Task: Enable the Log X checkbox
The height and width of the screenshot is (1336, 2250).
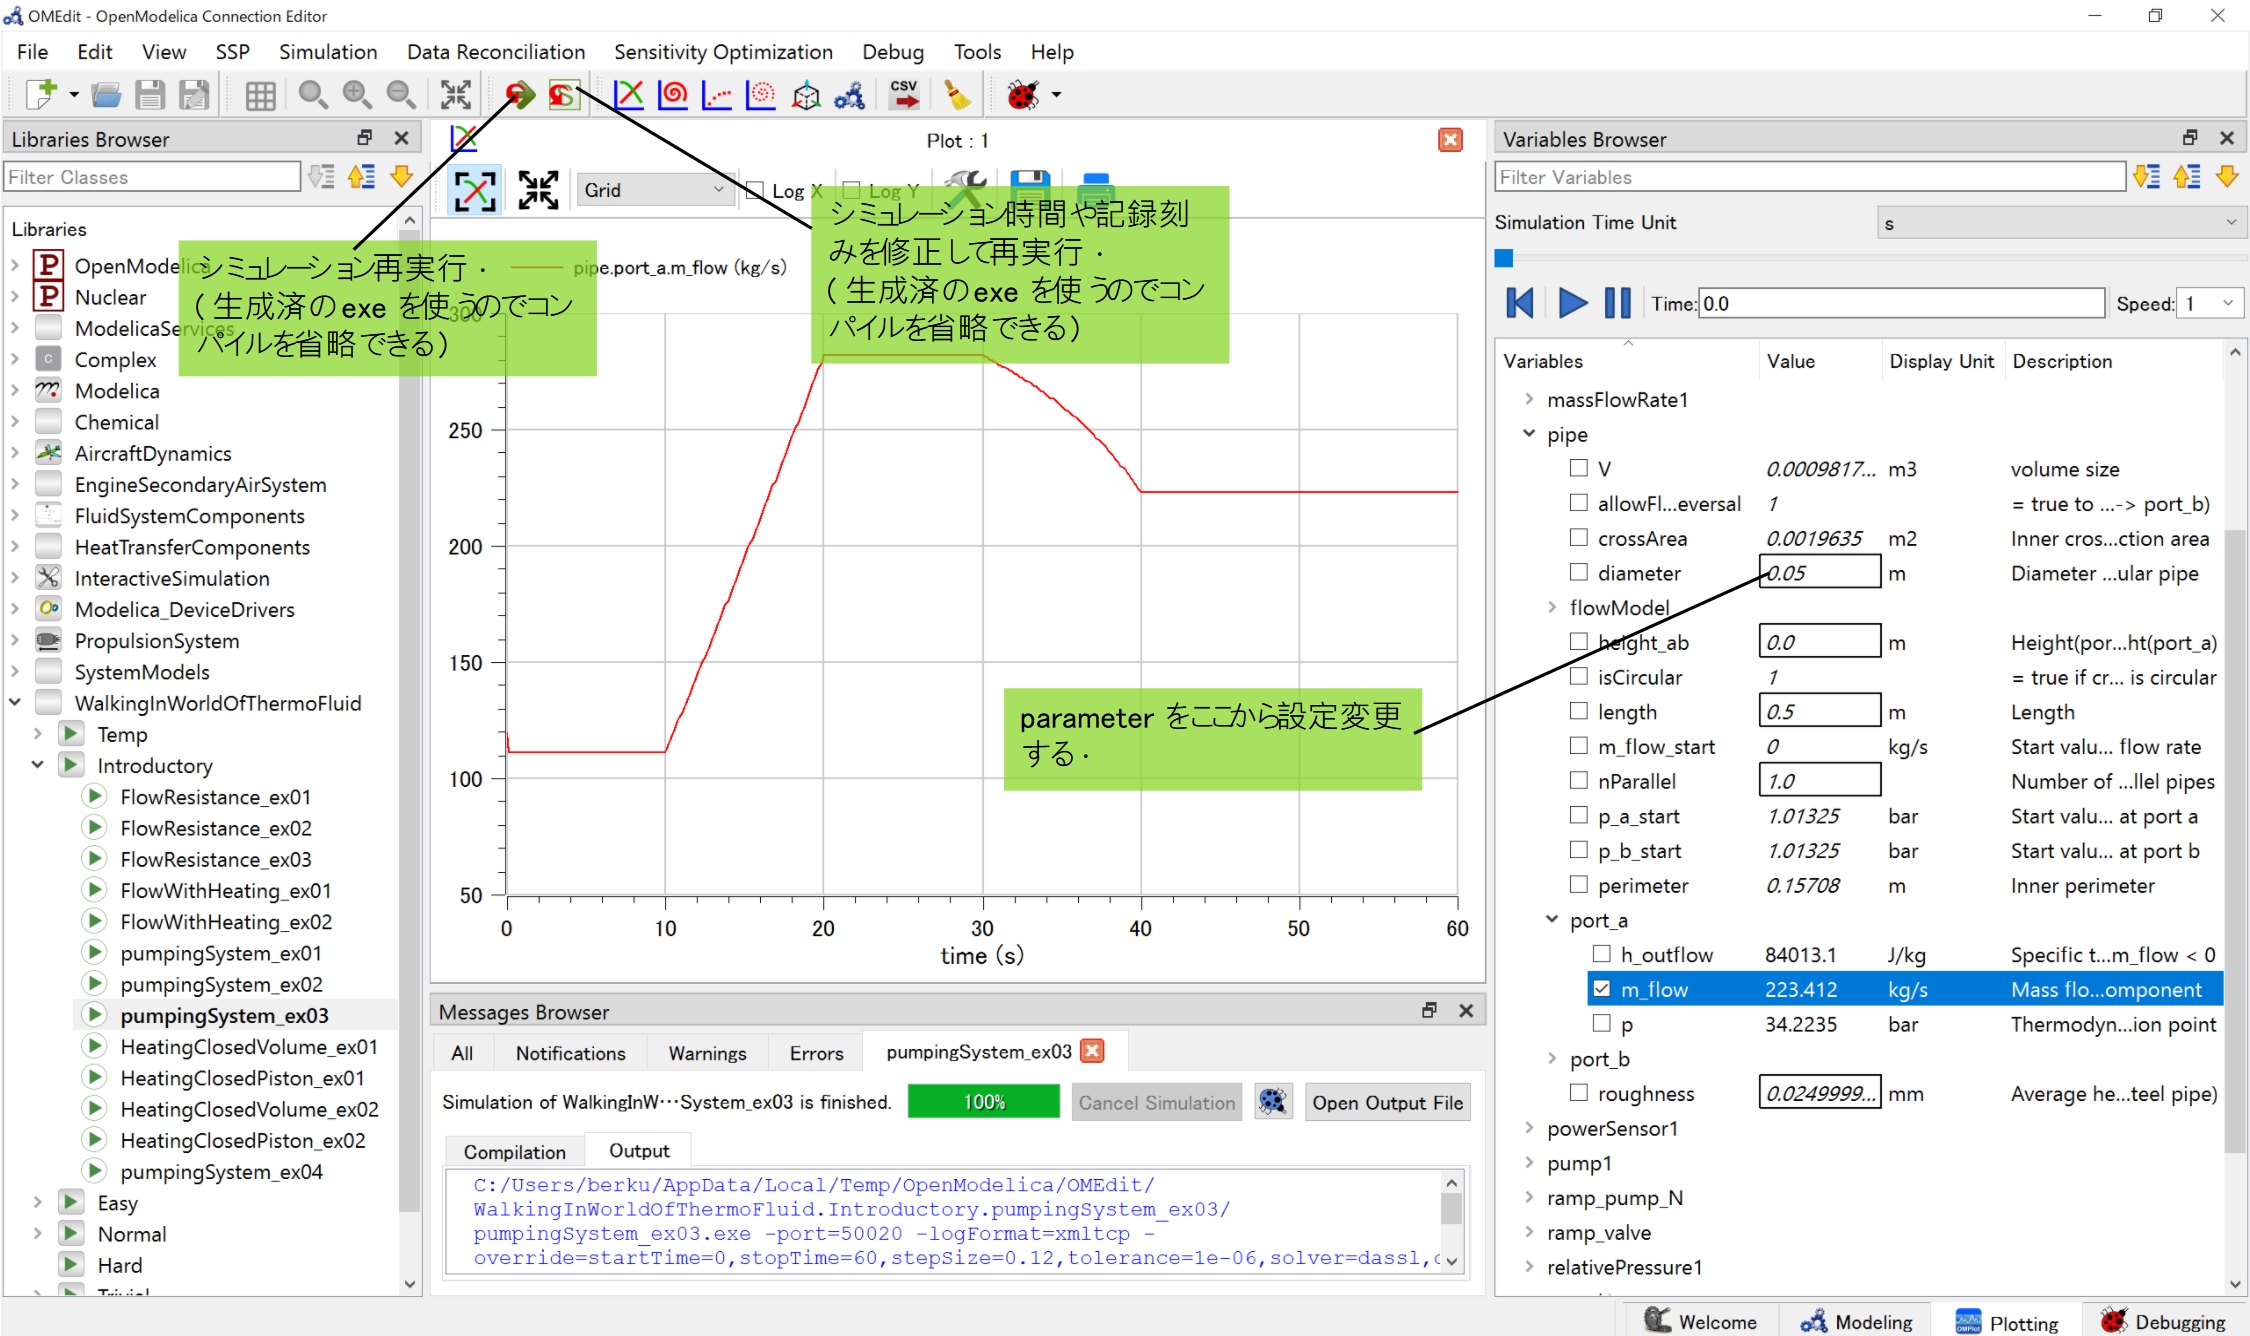Action: click(756, 190)
